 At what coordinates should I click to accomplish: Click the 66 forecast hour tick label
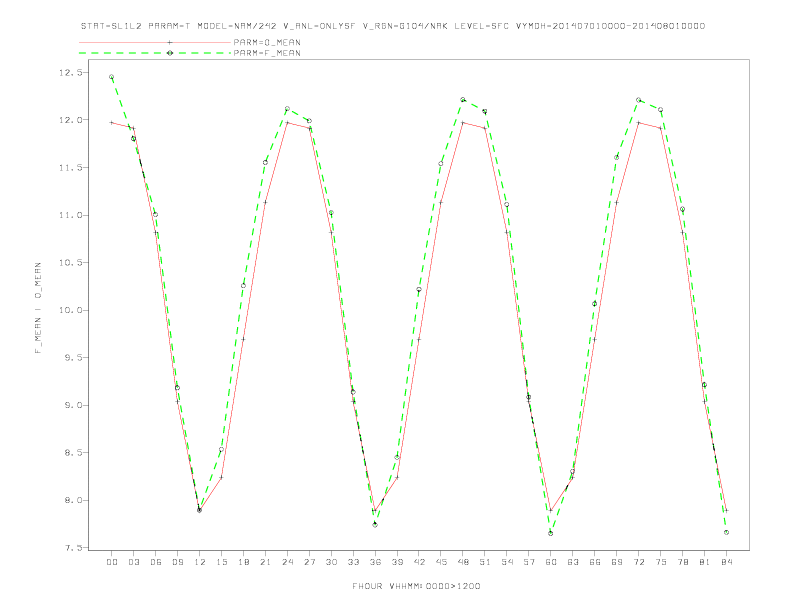[x=595, y=562]
